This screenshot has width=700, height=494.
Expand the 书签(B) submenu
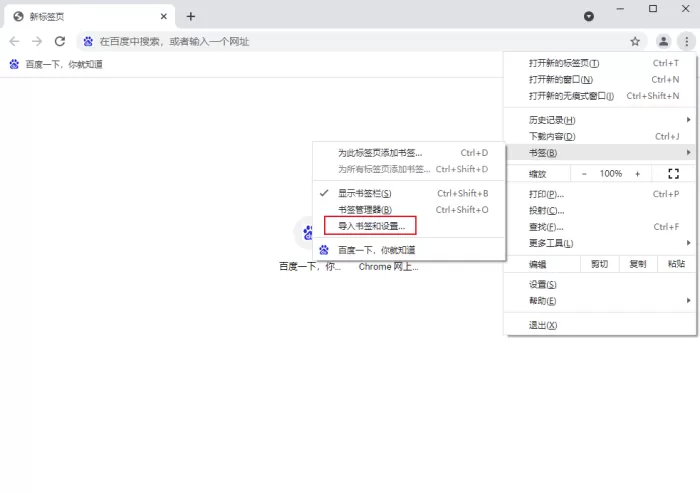[x=600, y=153]
